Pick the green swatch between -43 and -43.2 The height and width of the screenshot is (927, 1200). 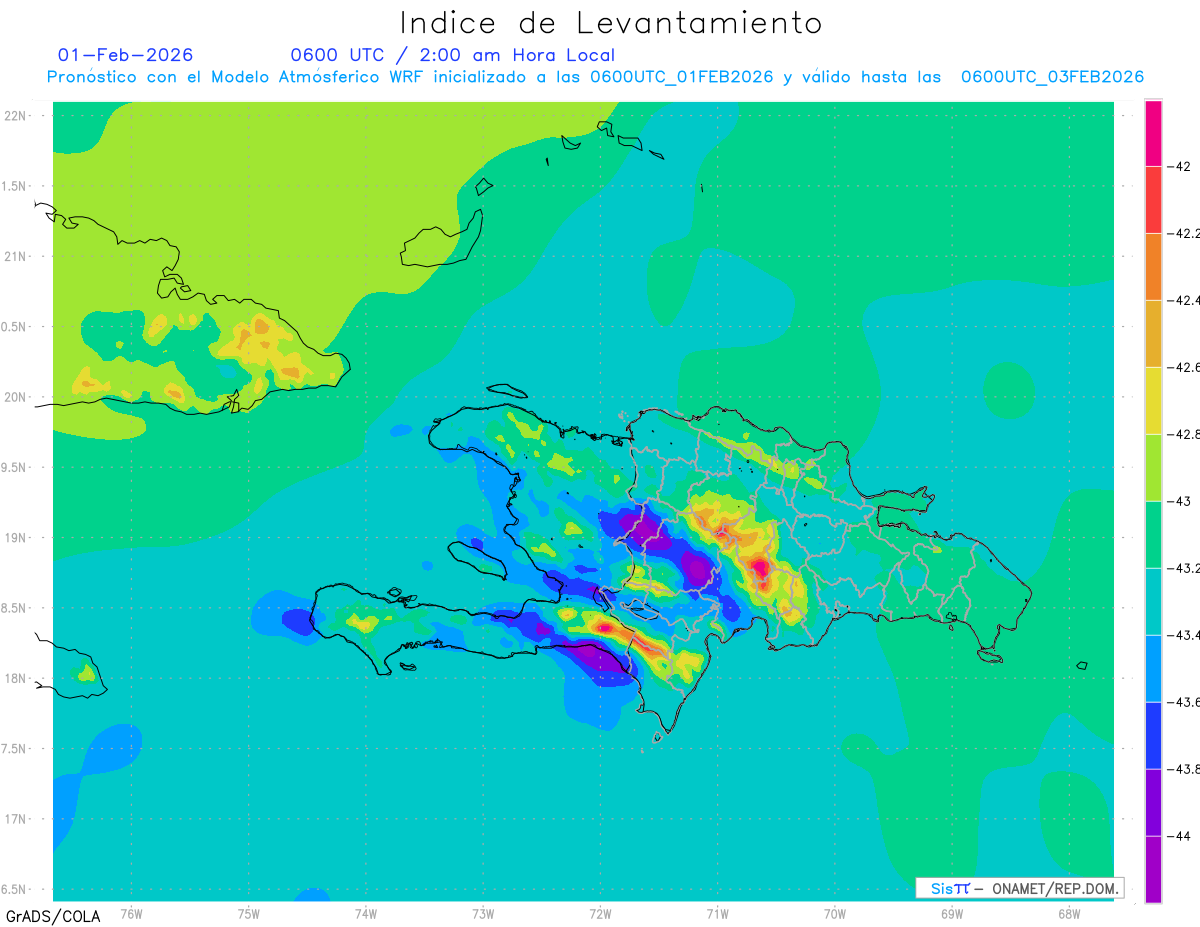[x=1153, y=534]
